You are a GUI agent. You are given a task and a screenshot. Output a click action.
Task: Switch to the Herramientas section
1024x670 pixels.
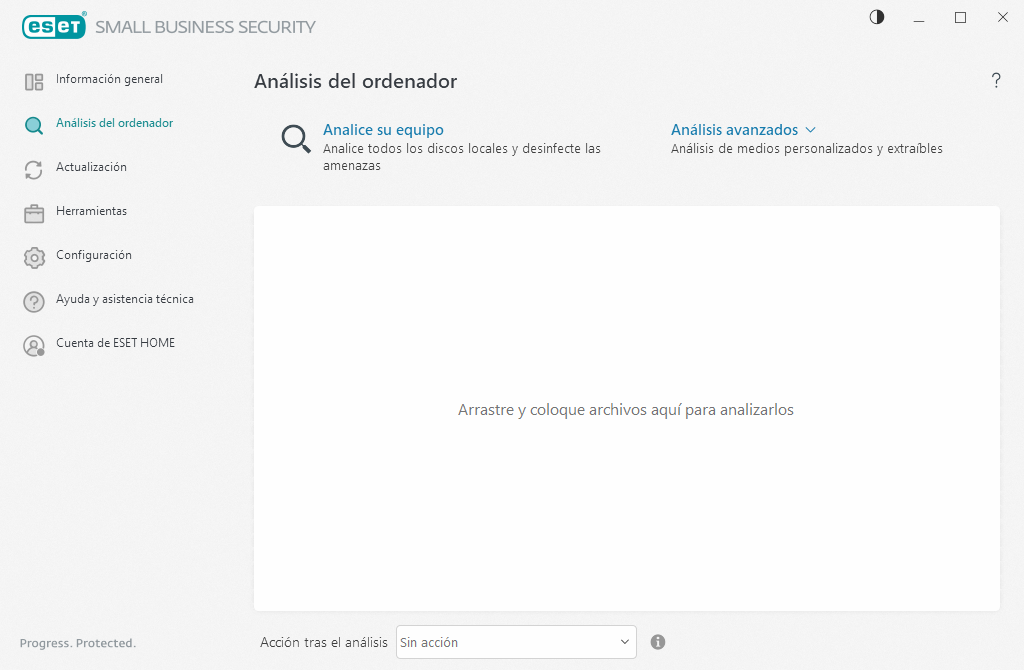tap(92, 212)
